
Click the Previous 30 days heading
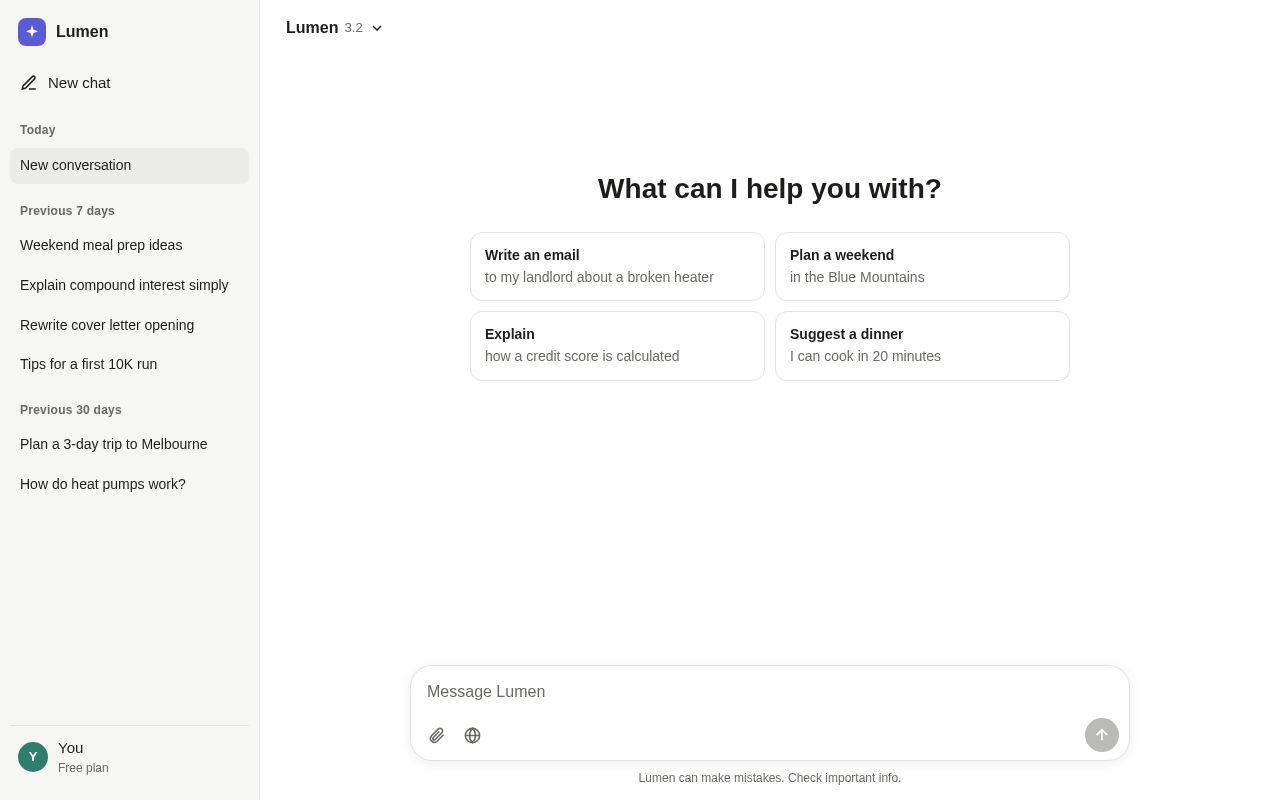(71, 410)
